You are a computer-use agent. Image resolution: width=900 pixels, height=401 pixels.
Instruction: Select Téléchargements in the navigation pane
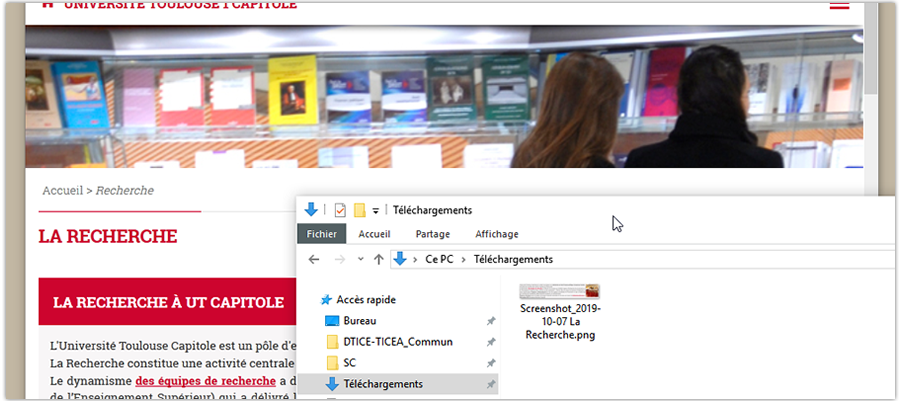pos(383,384)
